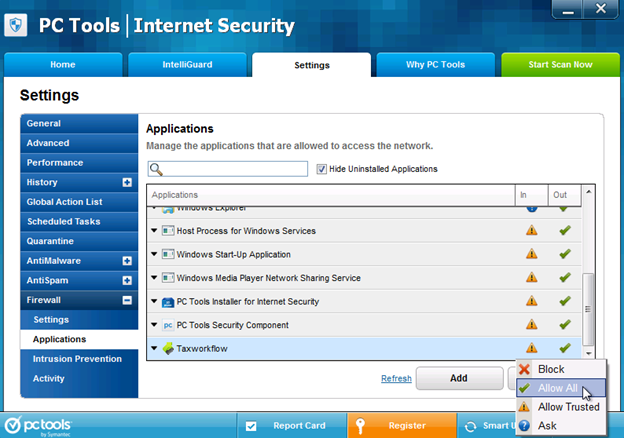The height and width of the screenshot is (438, 624).
Task: Click the search magnifier icon
Action: point(156,169)
